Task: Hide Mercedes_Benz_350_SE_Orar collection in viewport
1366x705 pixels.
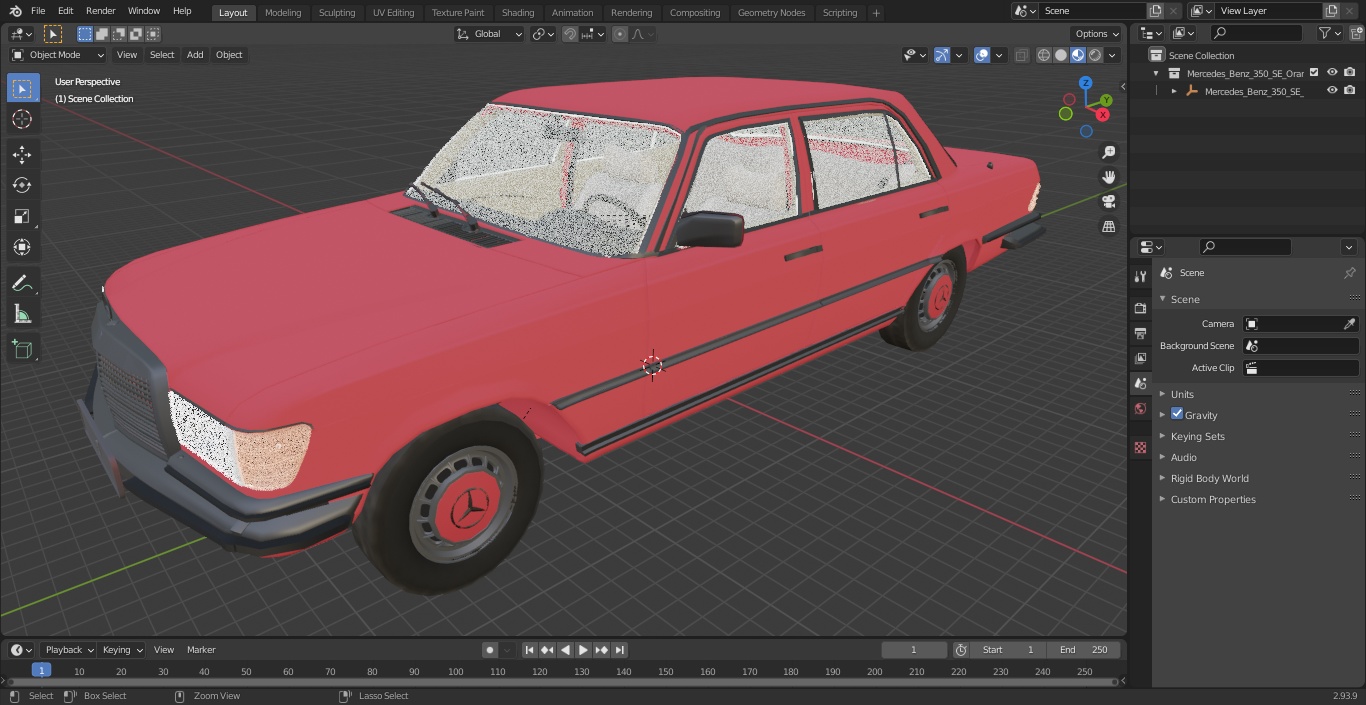Action: coord(1332,73)
